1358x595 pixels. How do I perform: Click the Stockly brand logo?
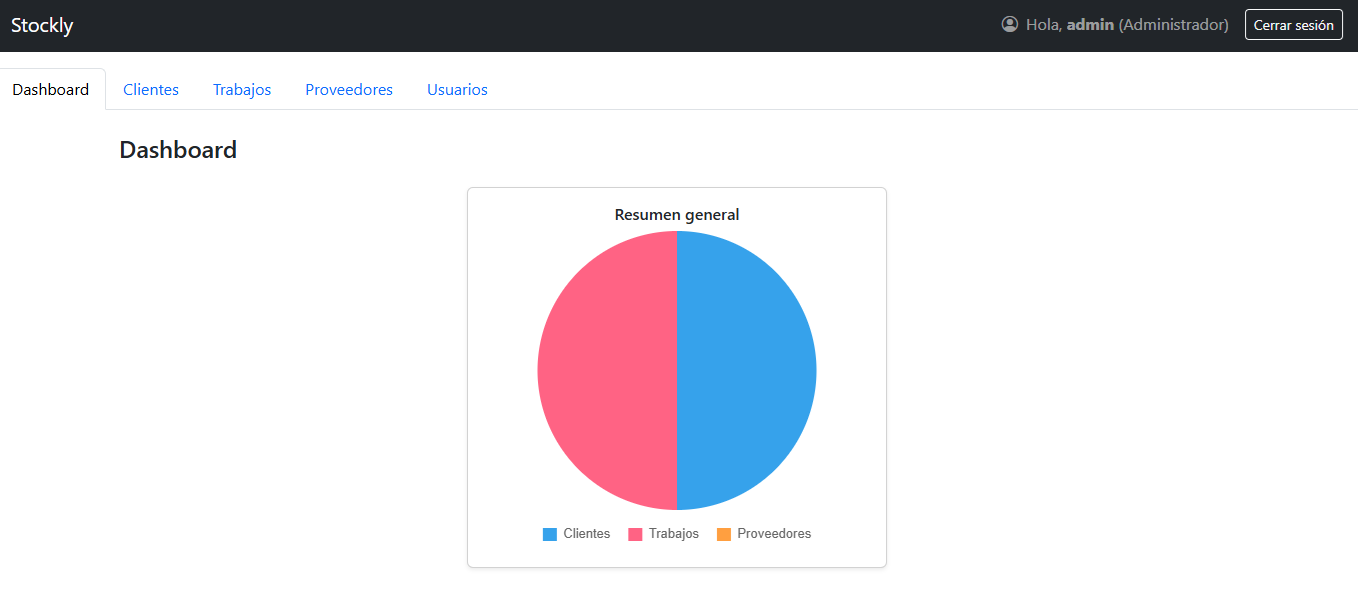pos(42,25)
